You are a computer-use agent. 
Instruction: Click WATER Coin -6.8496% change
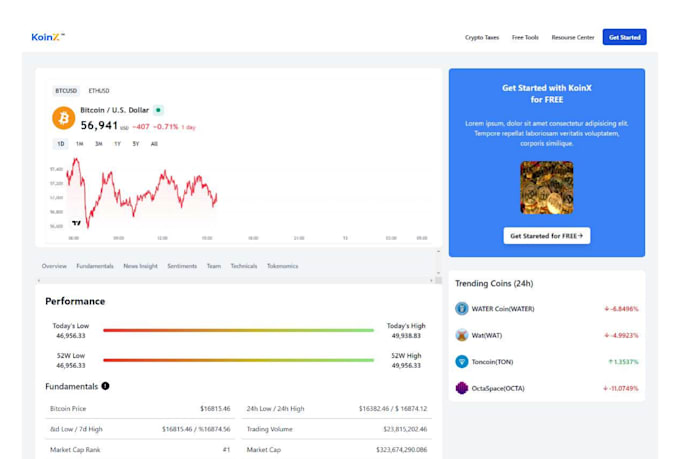621,309
